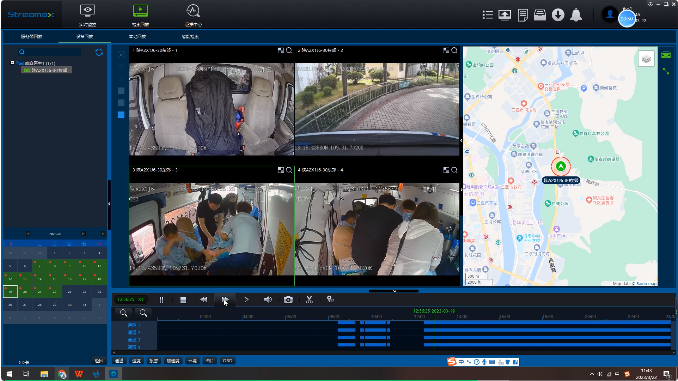Viewport: 678px width, 381px height.
Task: Open the alarm bell notifications
Action: click(576, 15)
